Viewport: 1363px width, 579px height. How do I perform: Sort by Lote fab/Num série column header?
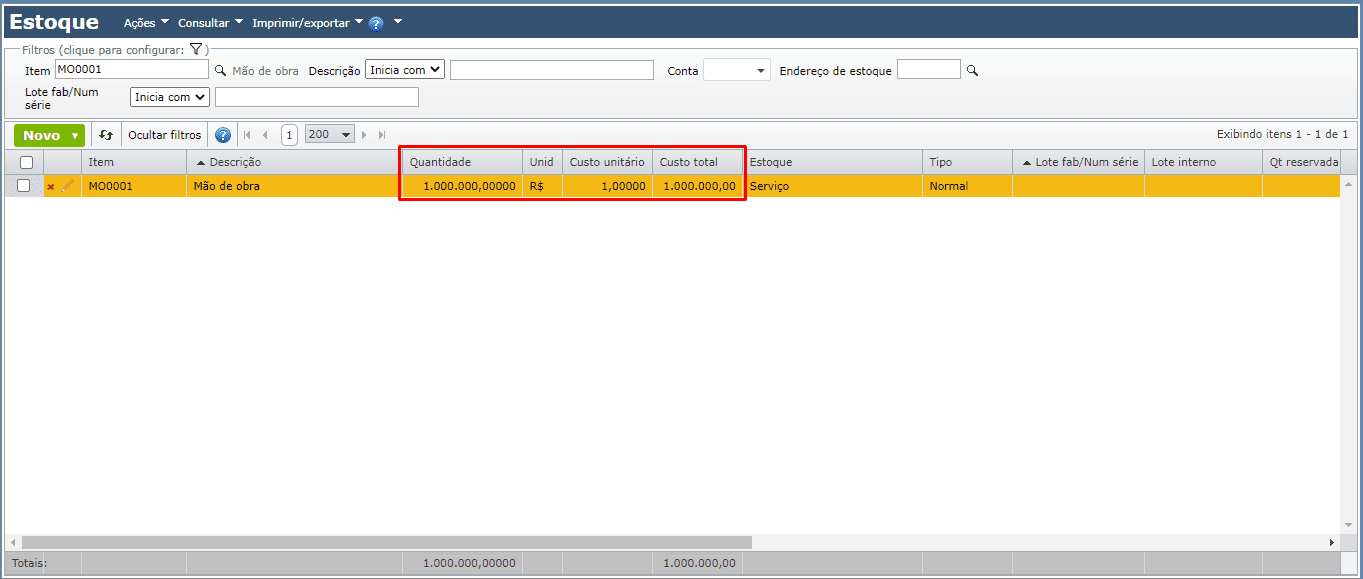[1078, 162]
